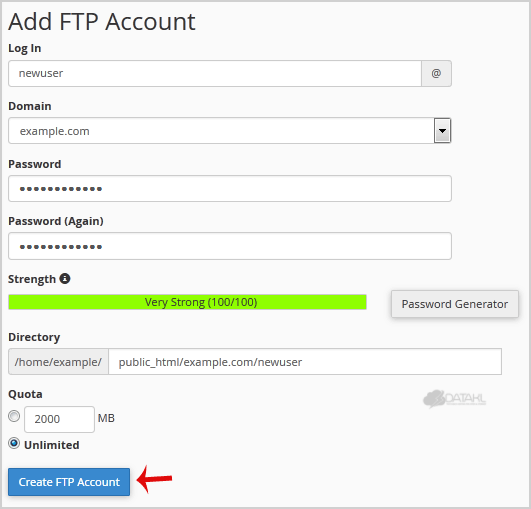Image resolution: width=531 pixels, height=509 pixels.
Task: Click into the Password (Again) field
Action: [230, 246]
